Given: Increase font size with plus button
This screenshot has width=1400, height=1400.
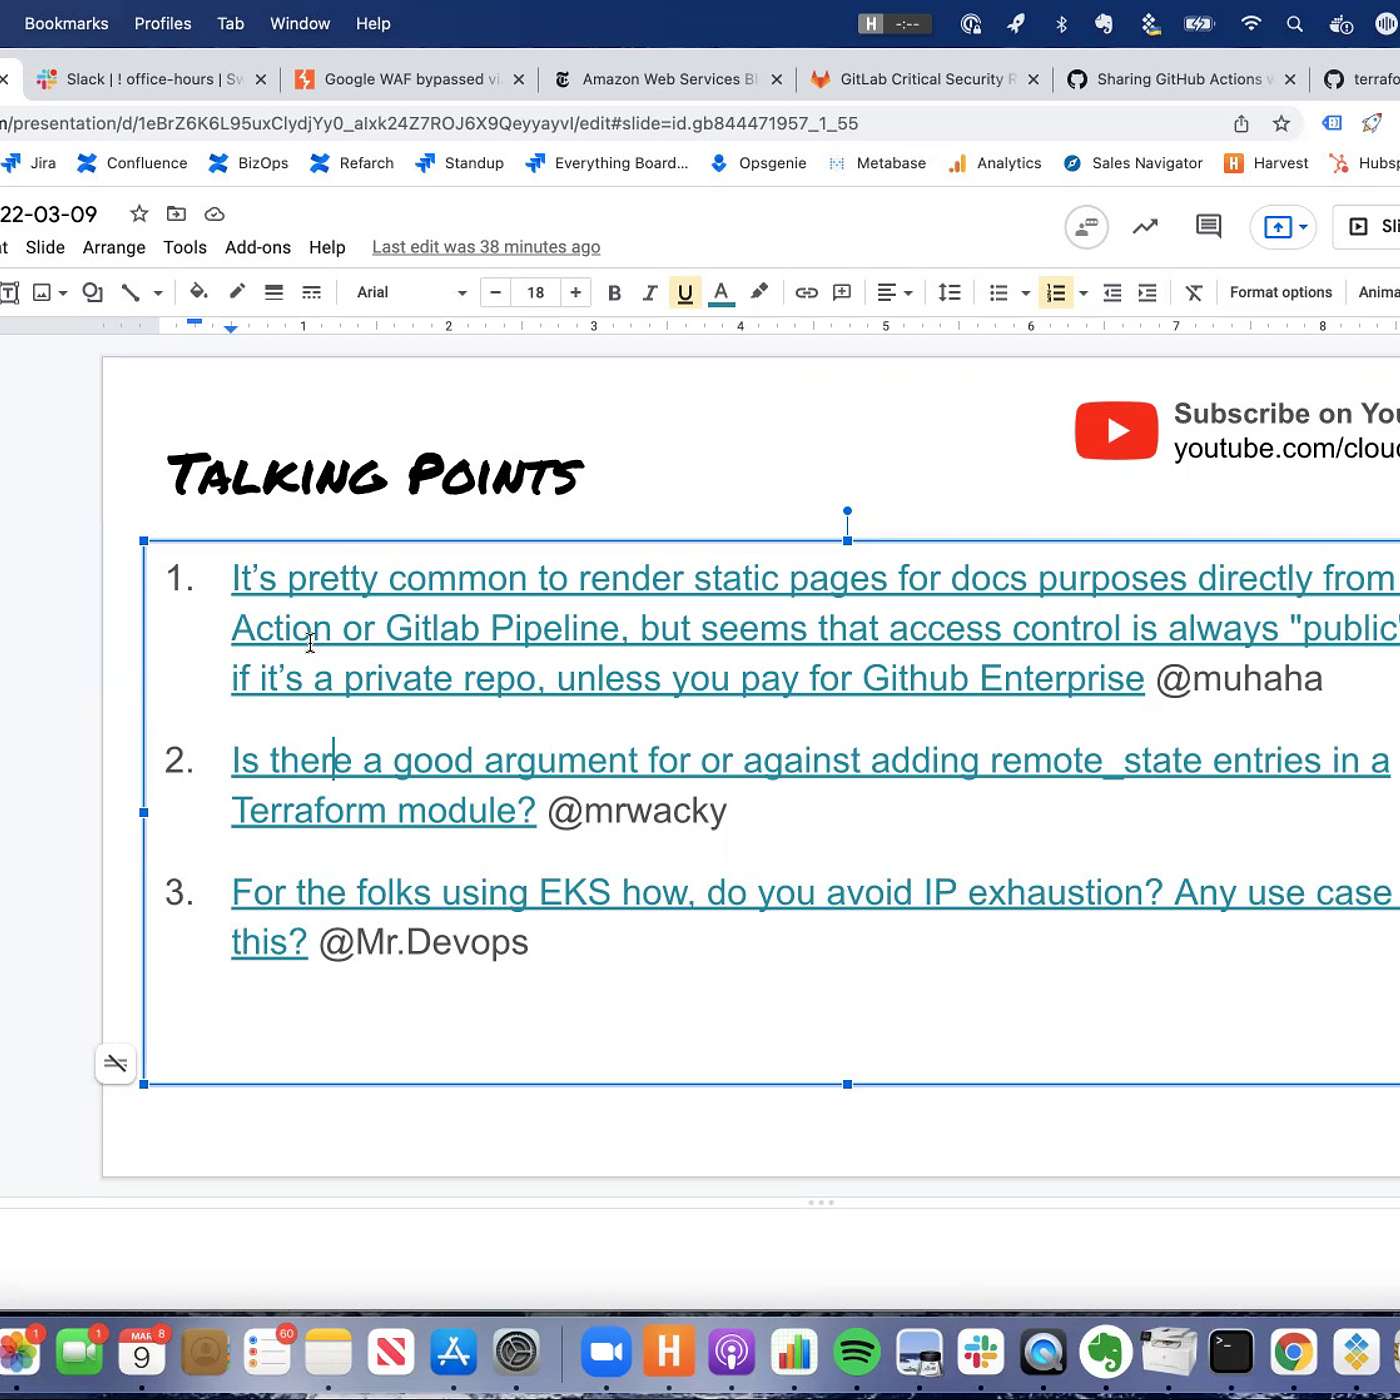Looking at the screenshot, I should (575, 293).
